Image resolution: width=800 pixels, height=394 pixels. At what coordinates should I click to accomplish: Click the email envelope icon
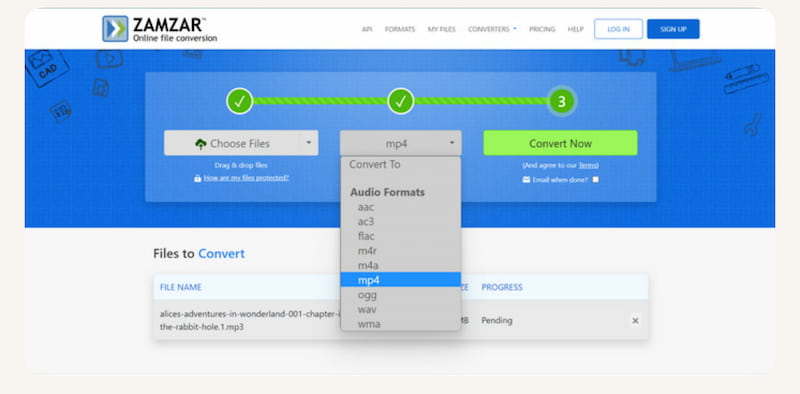point(526,180)
